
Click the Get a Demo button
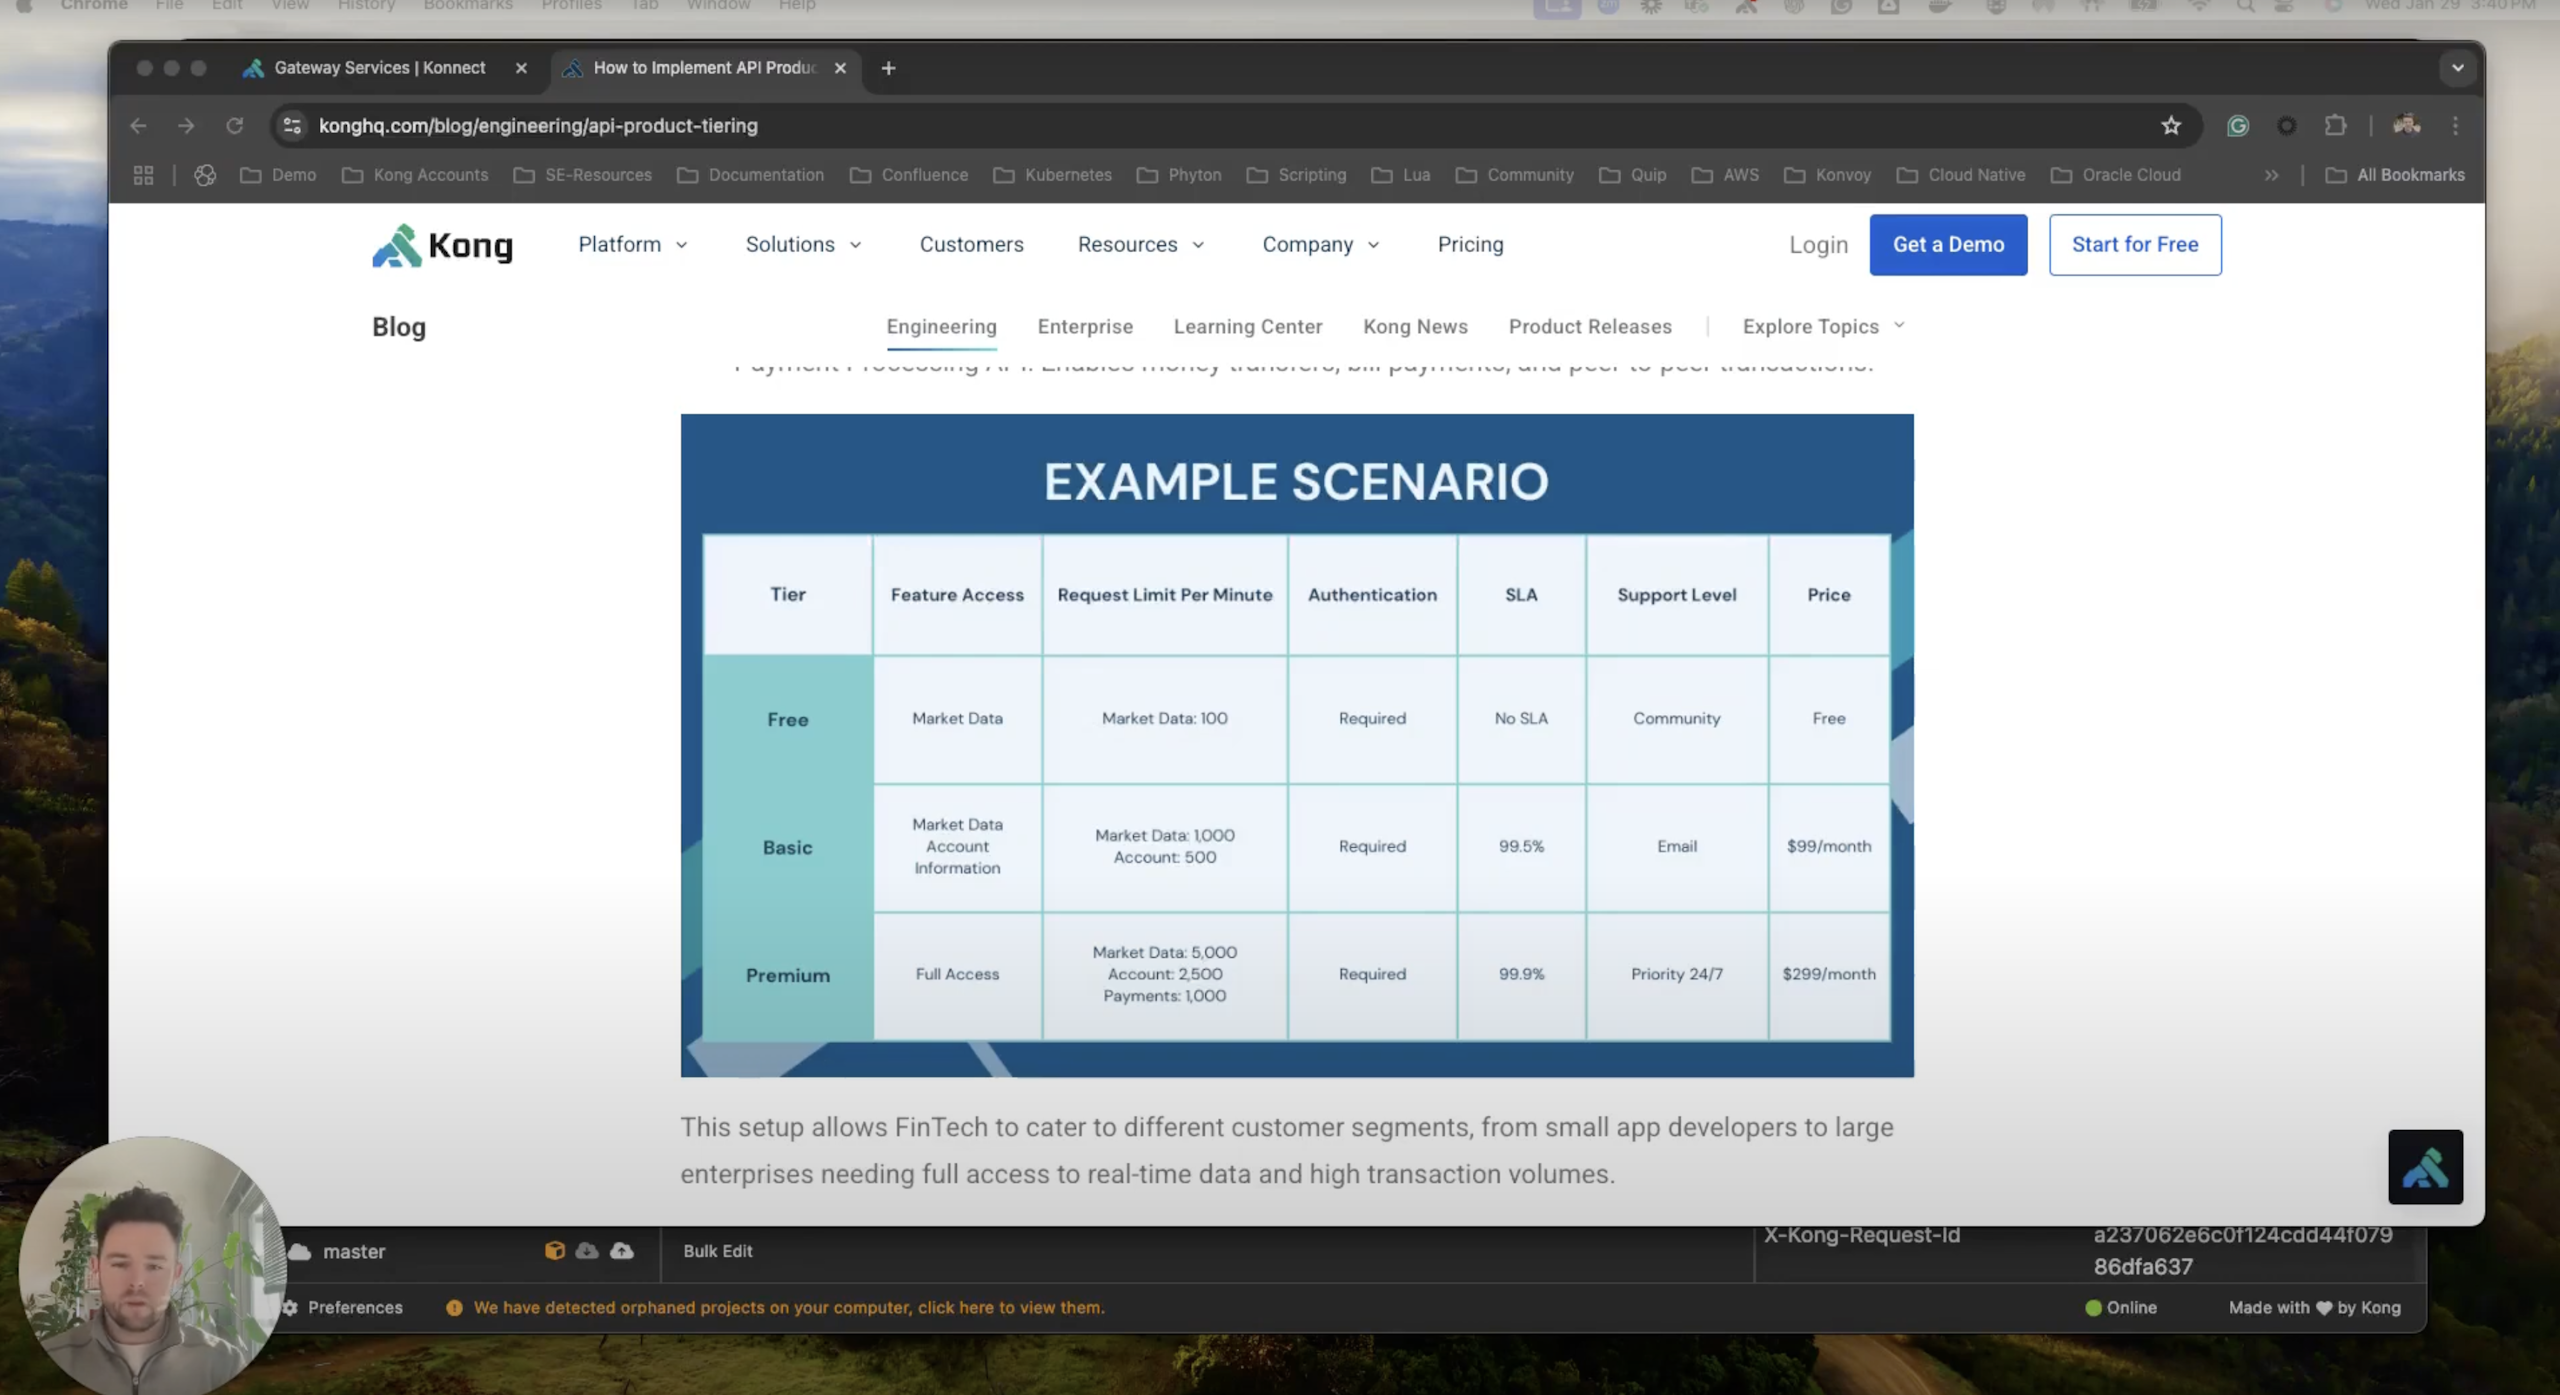click(1947, 245)
